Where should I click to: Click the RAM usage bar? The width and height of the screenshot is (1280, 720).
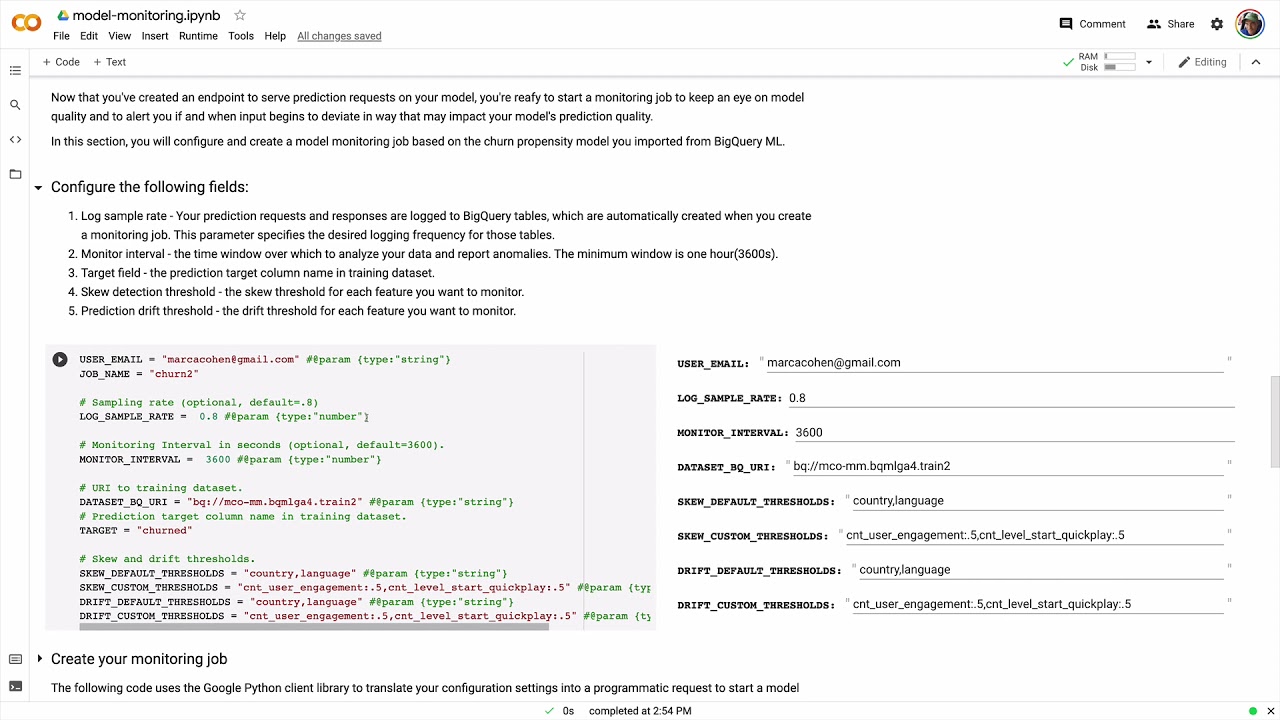[1119, 57]
